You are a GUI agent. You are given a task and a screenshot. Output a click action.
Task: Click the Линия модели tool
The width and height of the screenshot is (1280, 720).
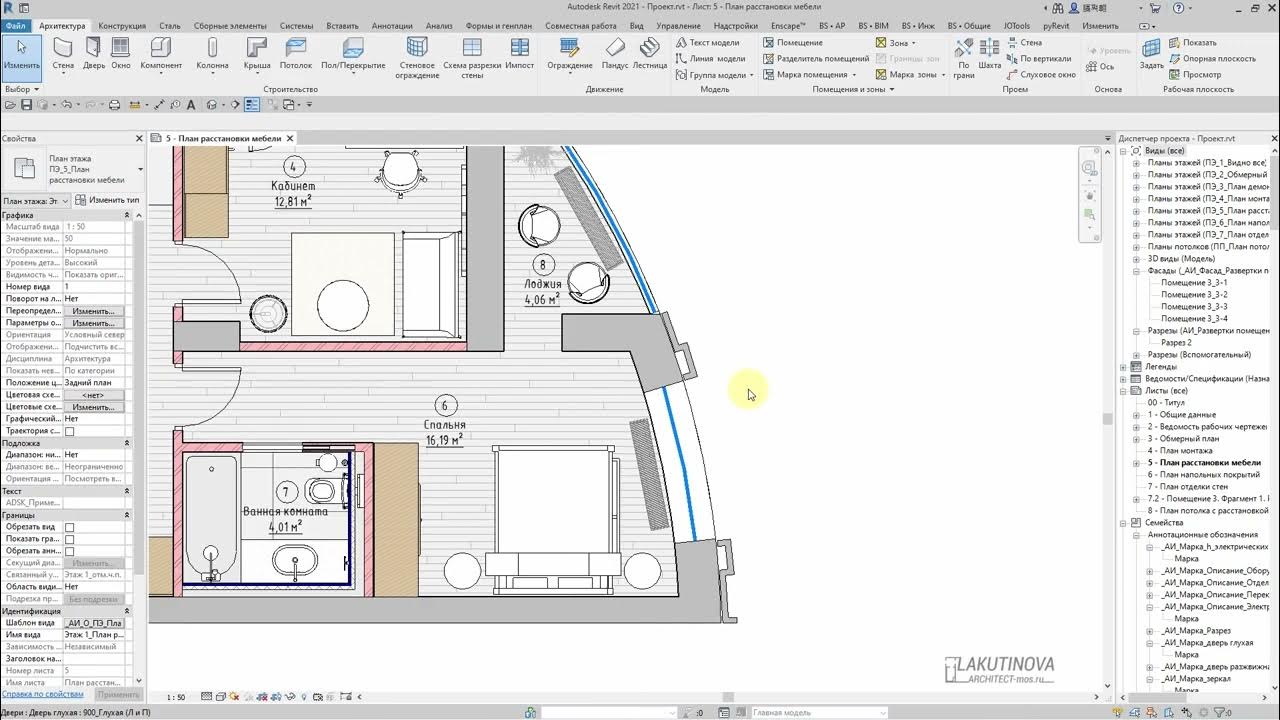pos(709,59)
